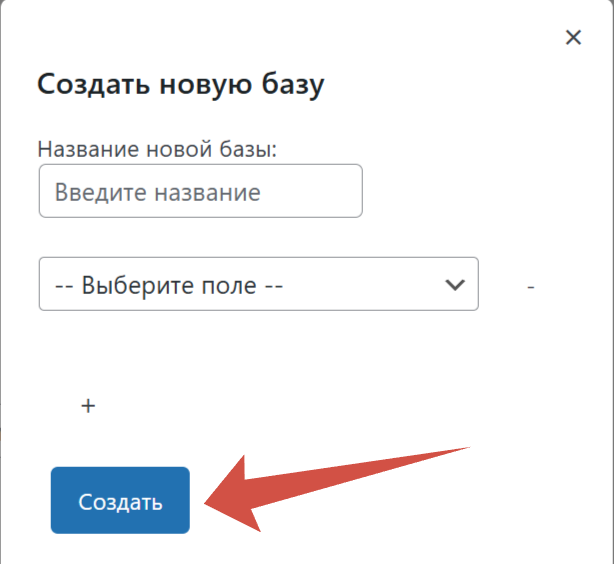Add another field selector row
The height and width of the screenshot is (564, 614).
pos(88,406)
